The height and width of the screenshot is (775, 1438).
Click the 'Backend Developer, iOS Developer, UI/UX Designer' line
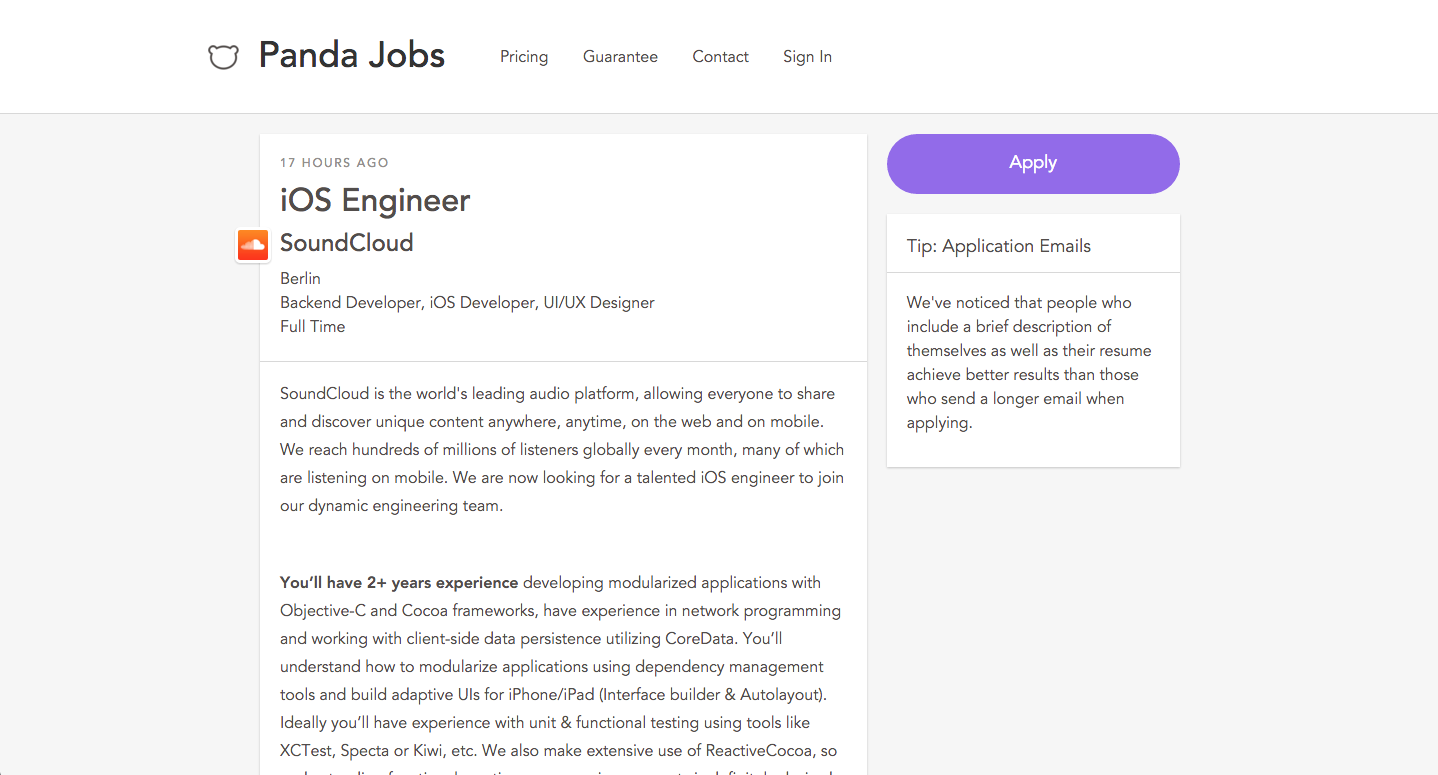click(467, 302)
